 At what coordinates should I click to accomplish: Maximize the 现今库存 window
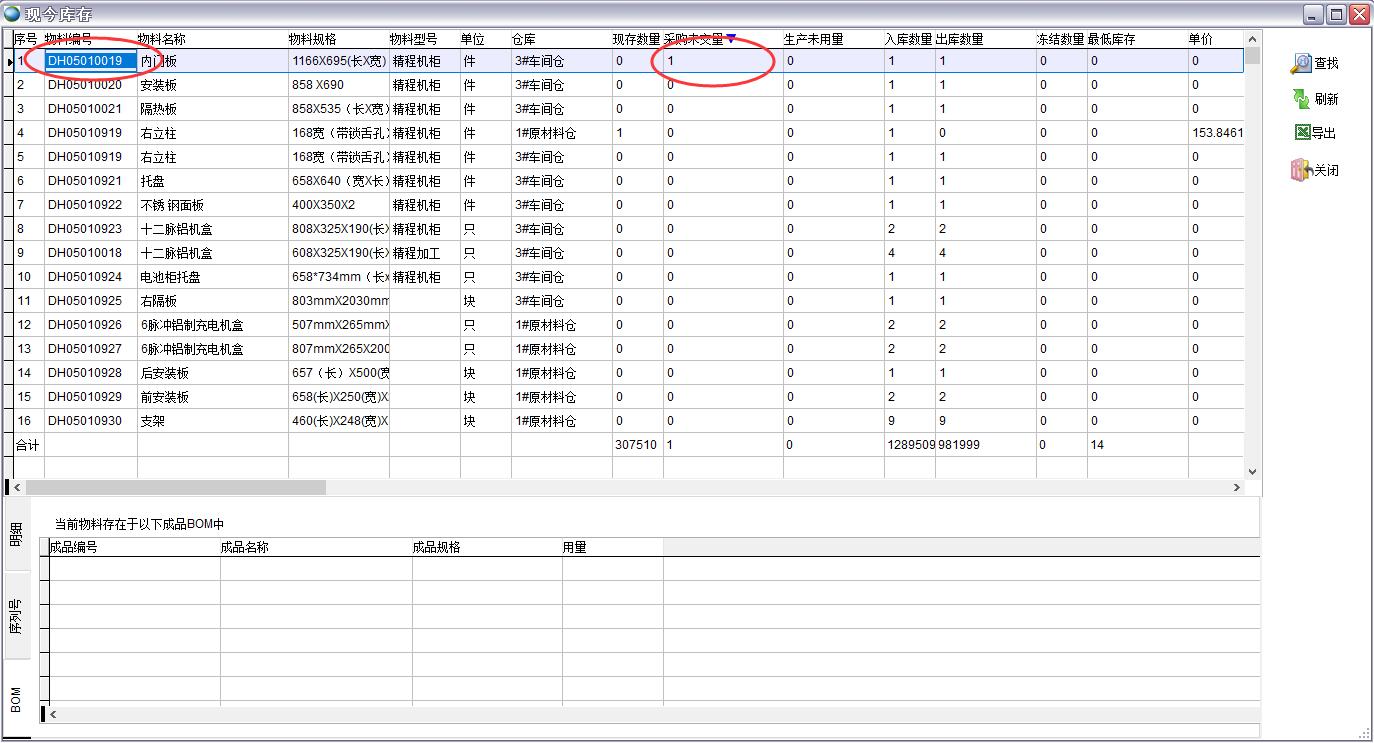tap(1336, 14)
